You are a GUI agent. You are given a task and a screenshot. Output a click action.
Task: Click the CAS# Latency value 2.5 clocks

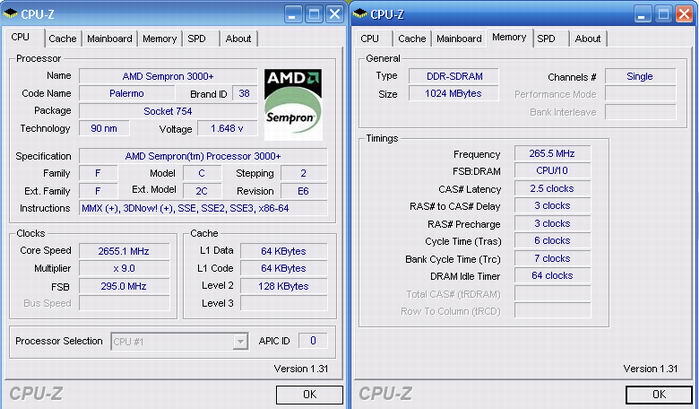click(x=552, y=189)
